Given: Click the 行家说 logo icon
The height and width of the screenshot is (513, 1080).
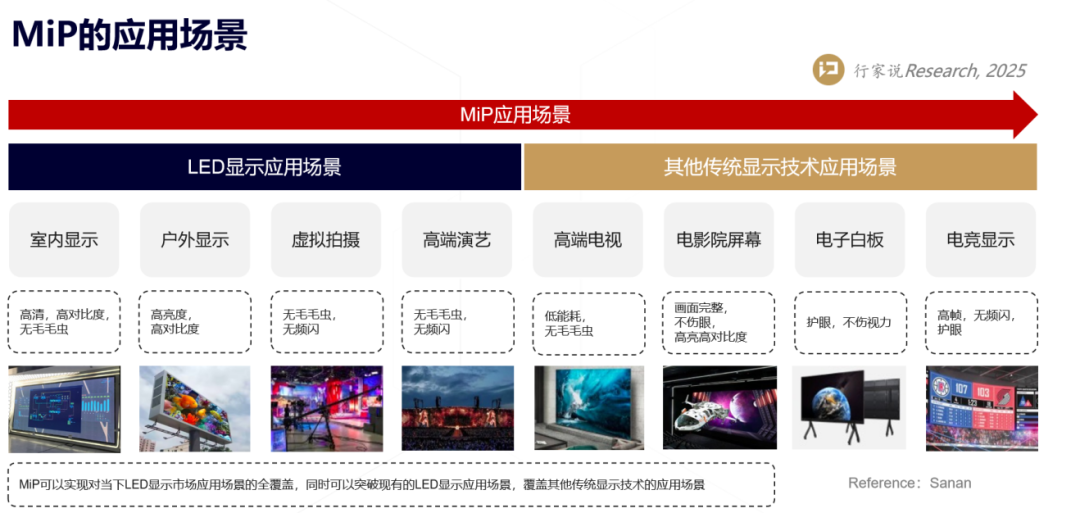Looking at the screenshot, I should coord(829,69).
